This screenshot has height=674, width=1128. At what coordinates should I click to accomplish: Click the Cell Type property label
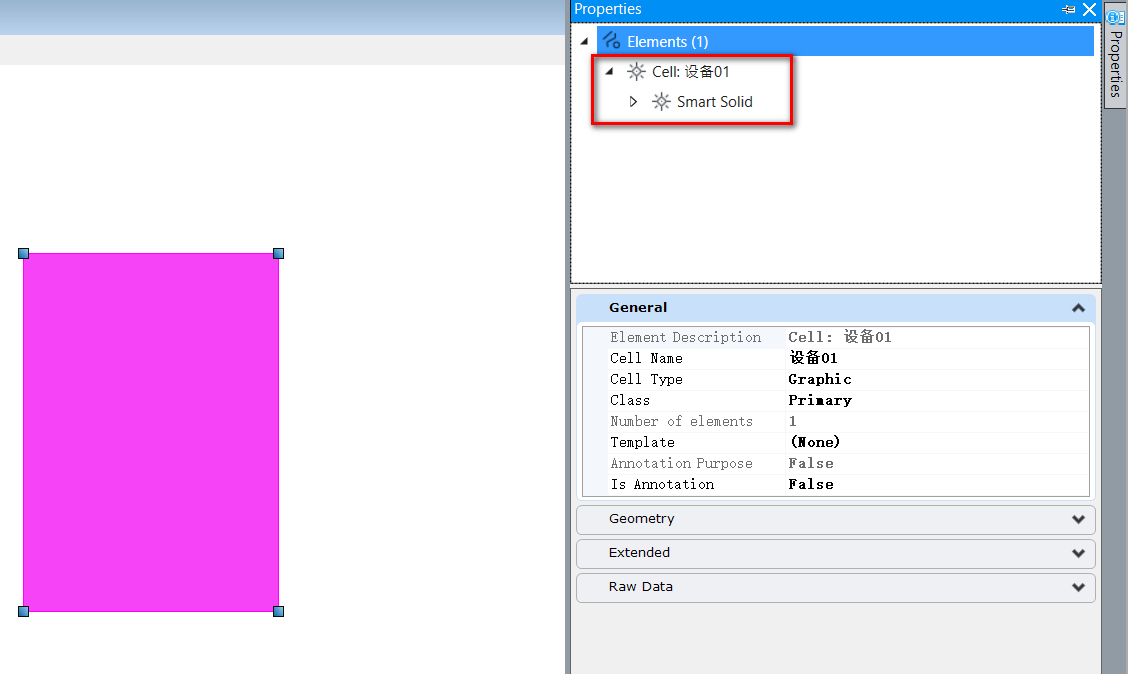(646, 379)
